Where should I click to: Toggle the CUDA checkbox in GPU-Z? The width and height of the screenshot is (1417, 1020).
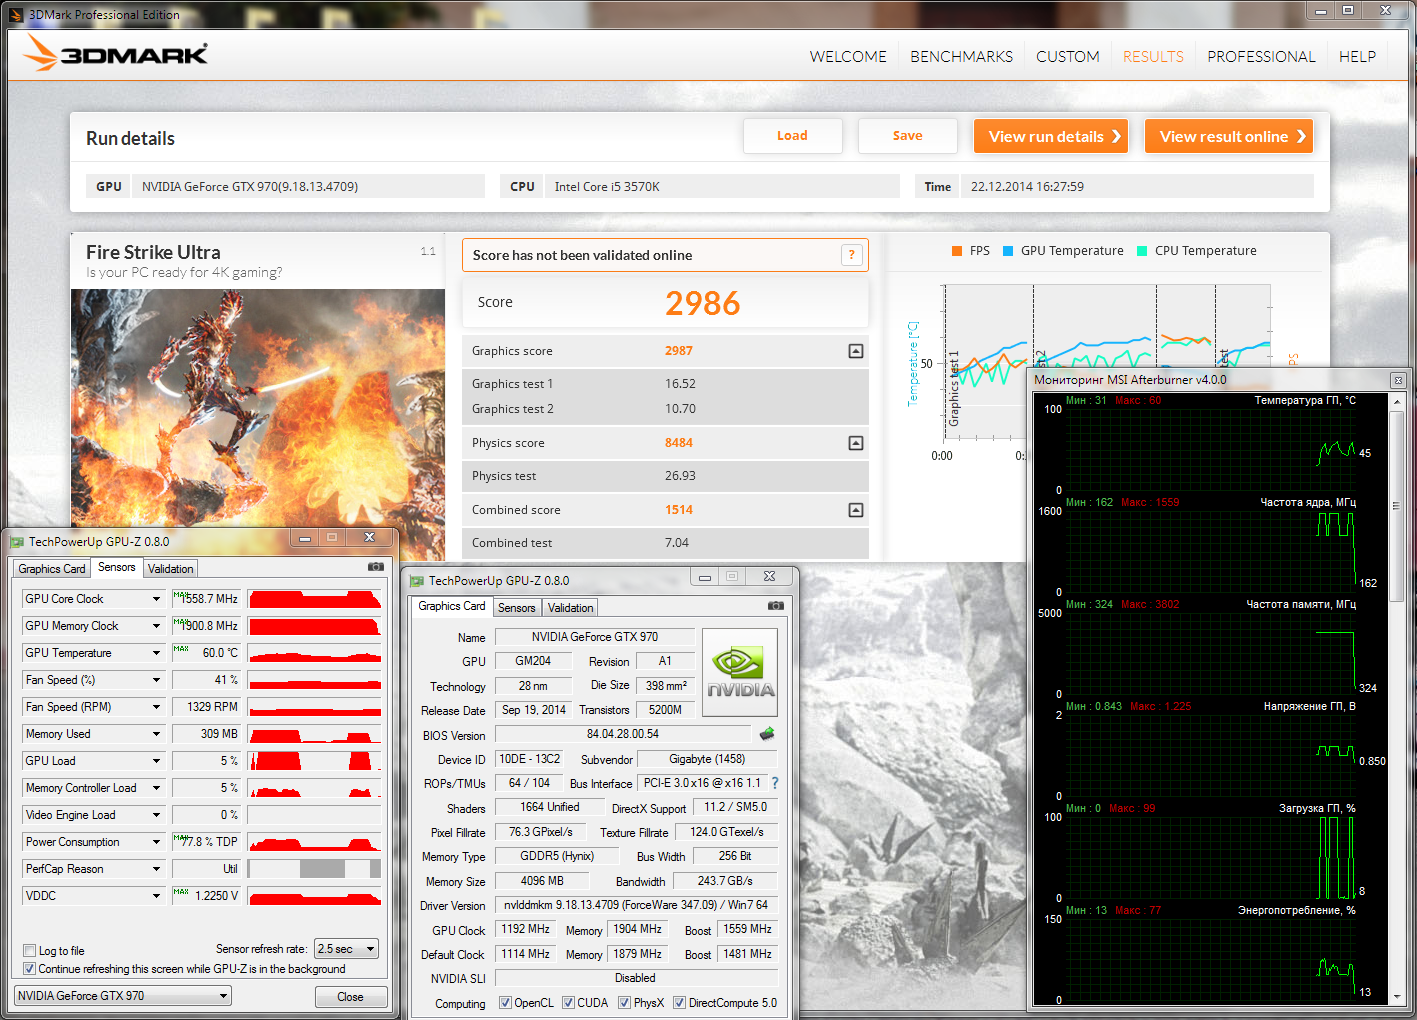pos(568,1003)
